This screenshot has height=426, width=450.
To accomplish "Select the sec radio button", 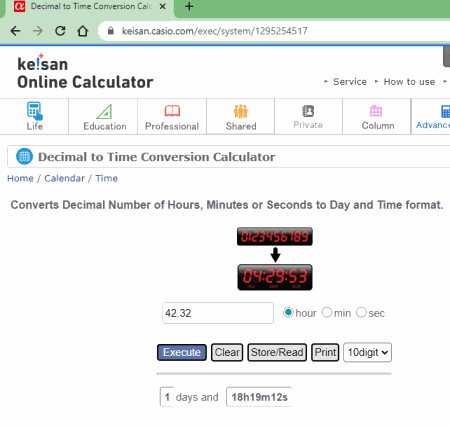I will (361, 313).
